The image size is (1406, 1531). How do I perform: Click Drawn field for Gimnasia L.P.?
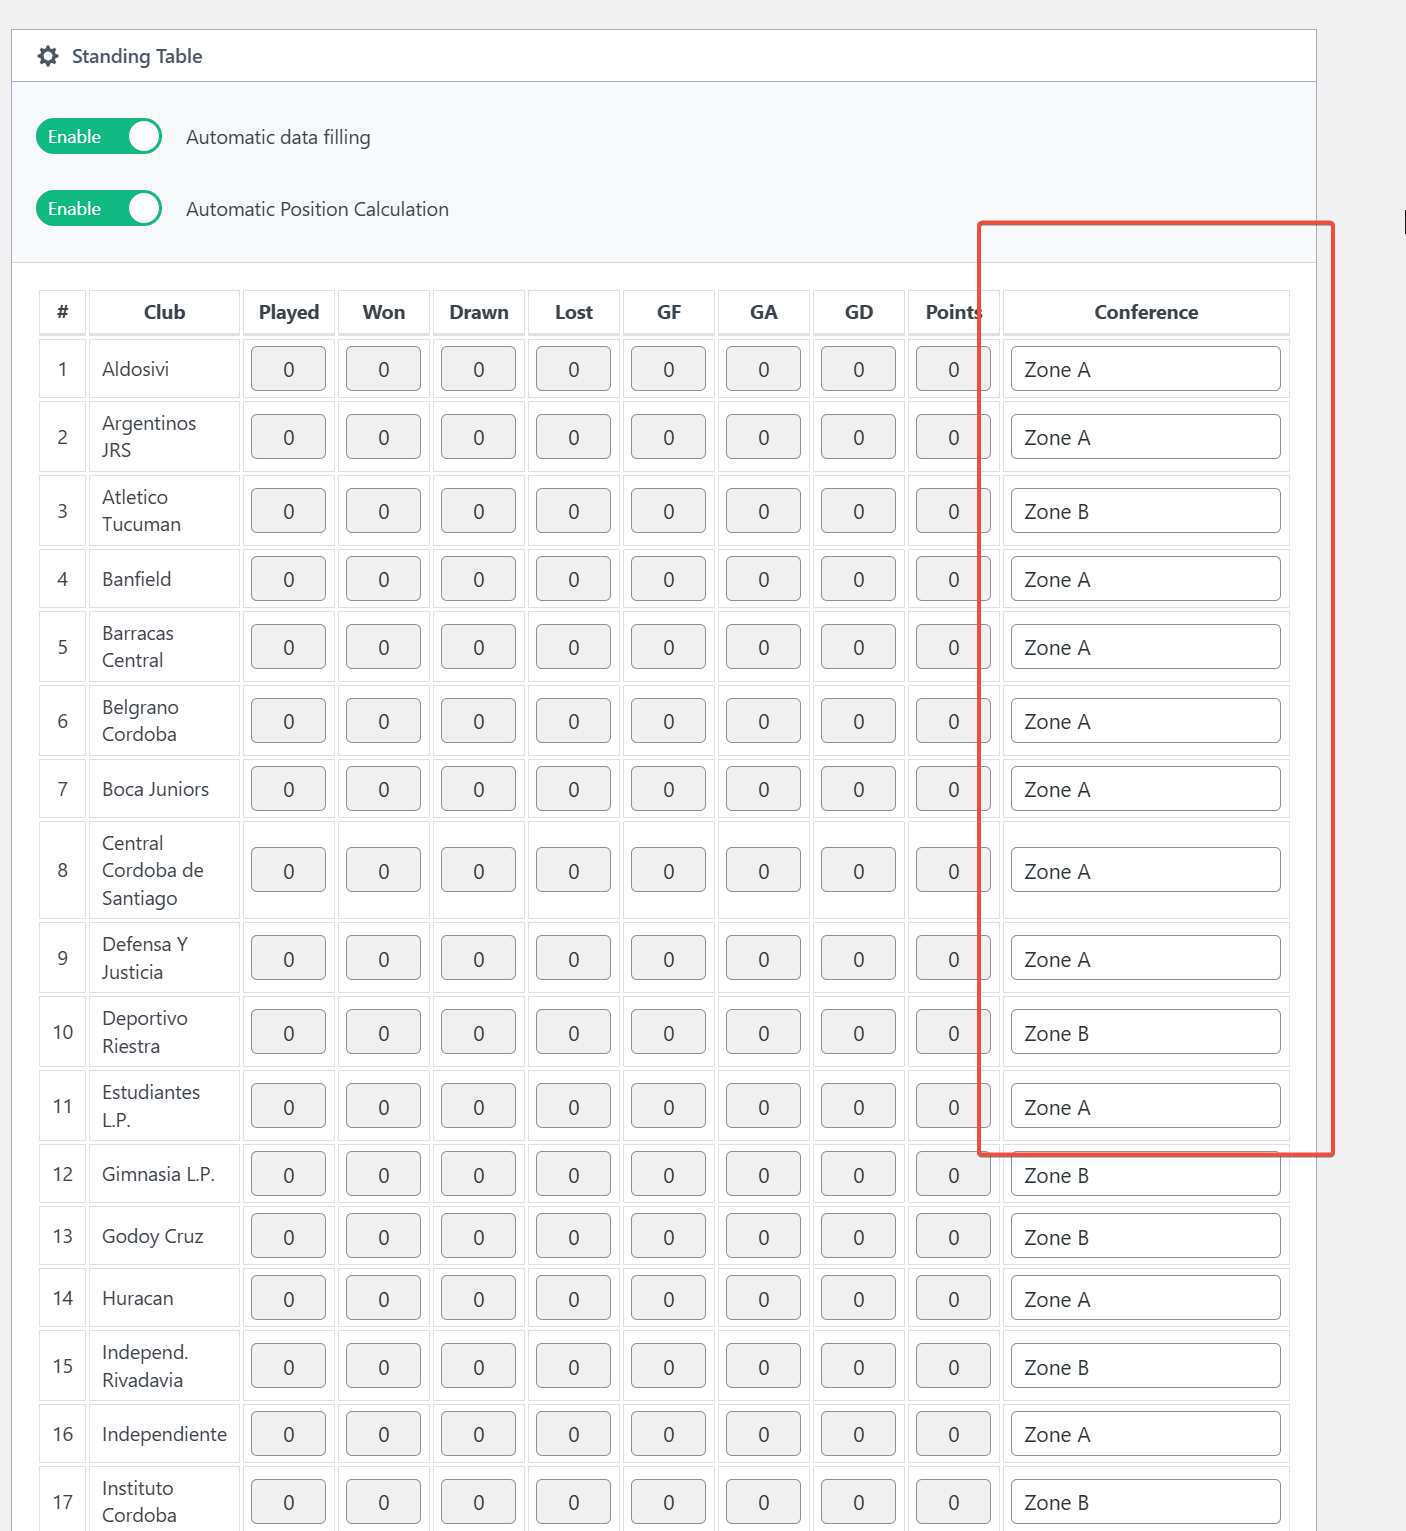(479, 1174)
